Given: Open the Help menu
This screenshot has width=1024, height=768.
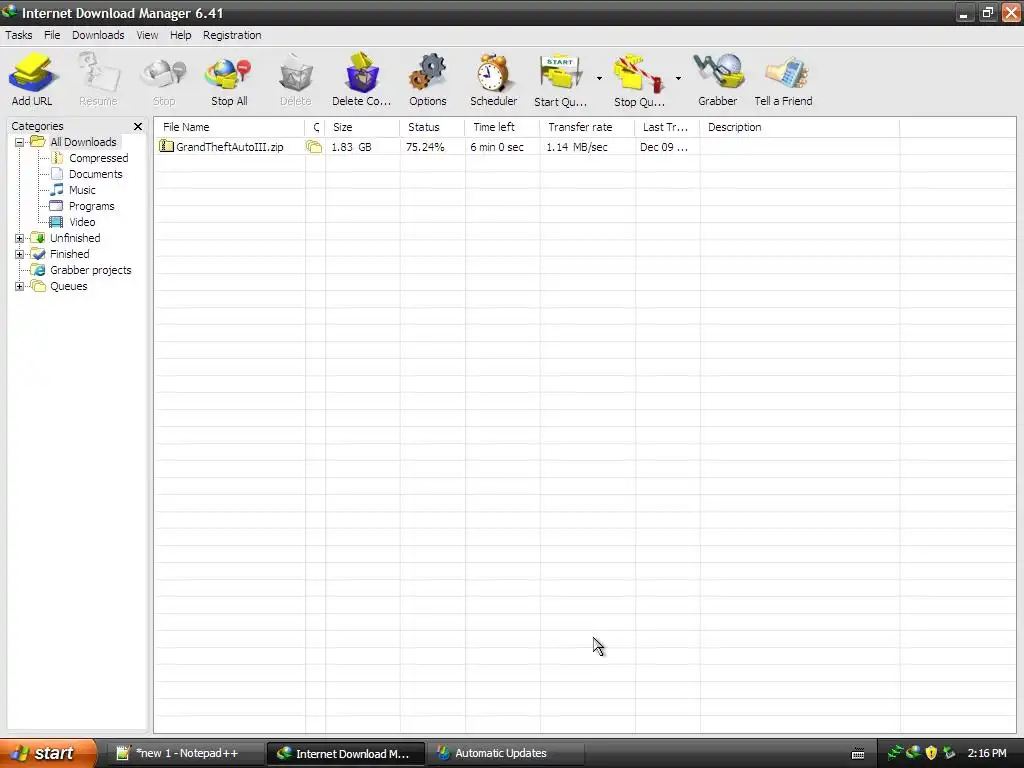Looking at the screenshot, I should pos(180,35).
